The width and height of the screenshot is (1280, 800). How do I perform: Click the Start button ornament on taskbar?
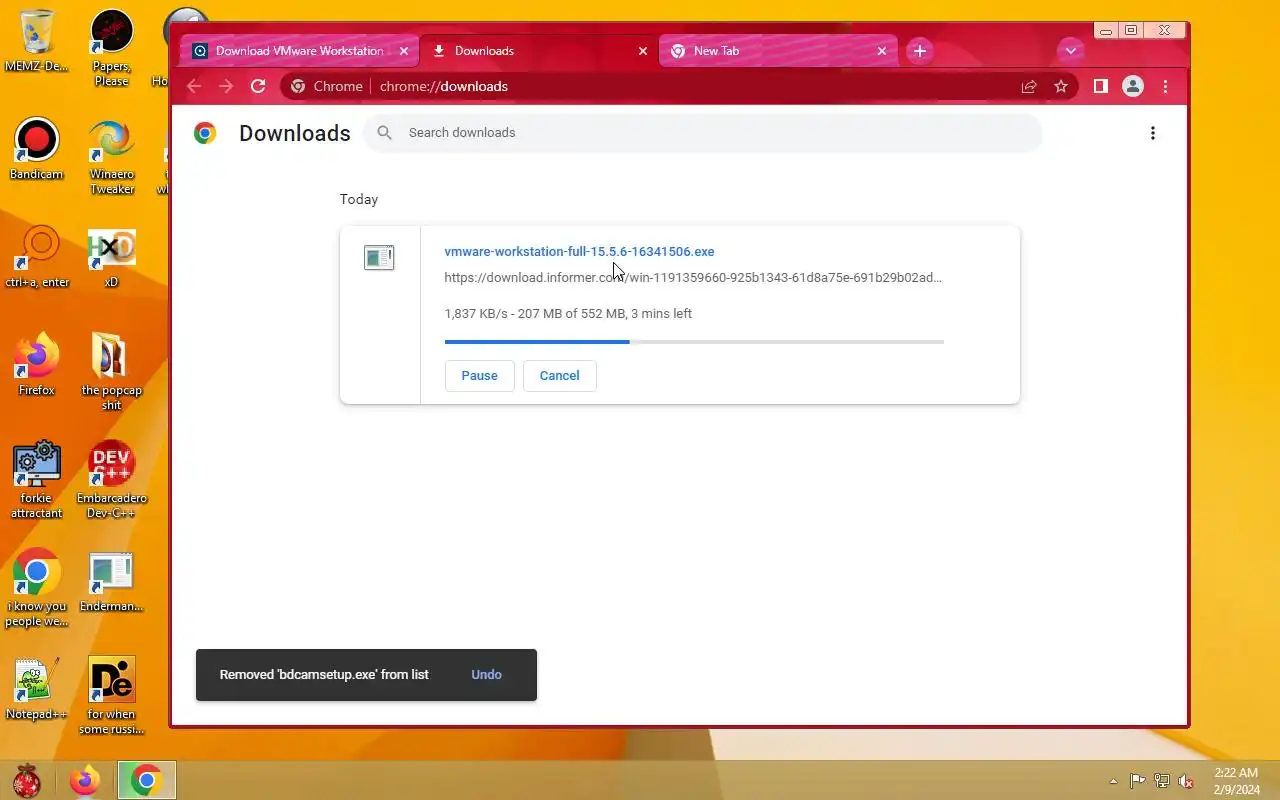pos(26,781)
